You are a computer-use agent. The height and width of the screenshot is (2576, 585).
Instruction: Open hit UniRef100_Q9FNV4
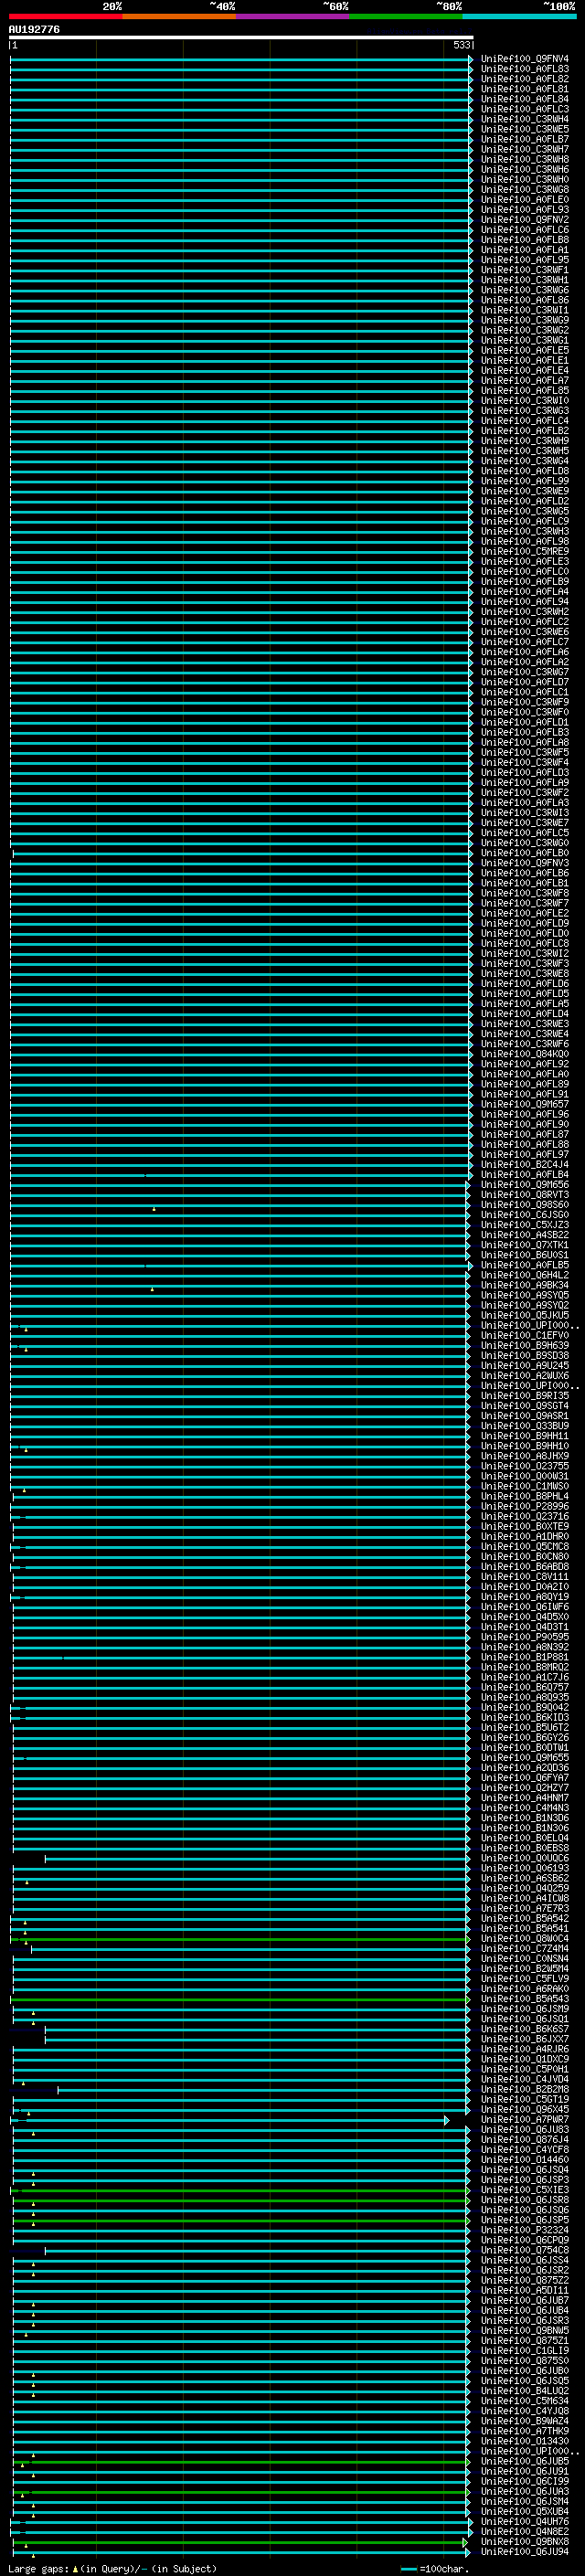(525, 59)
